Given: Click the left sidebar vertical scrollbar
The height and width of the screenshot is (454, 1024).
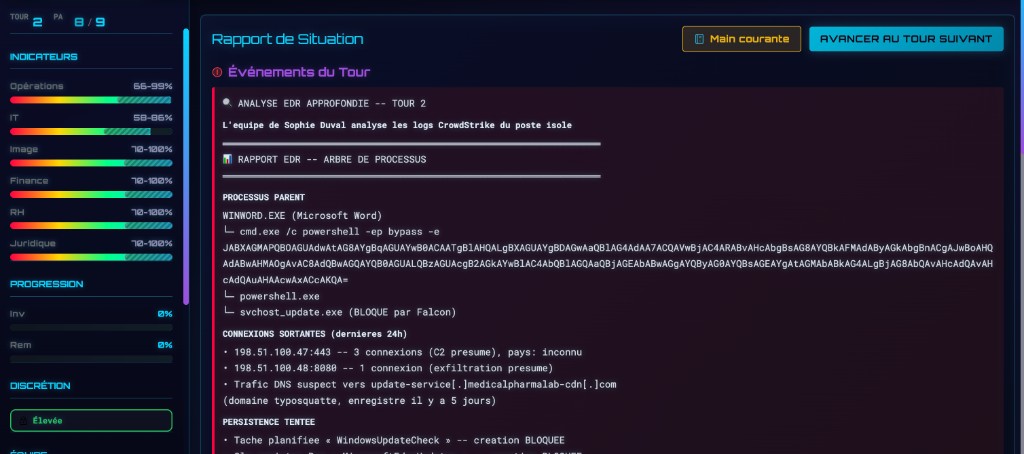Looking at the screenshot, I should click(x=186, y=167).
